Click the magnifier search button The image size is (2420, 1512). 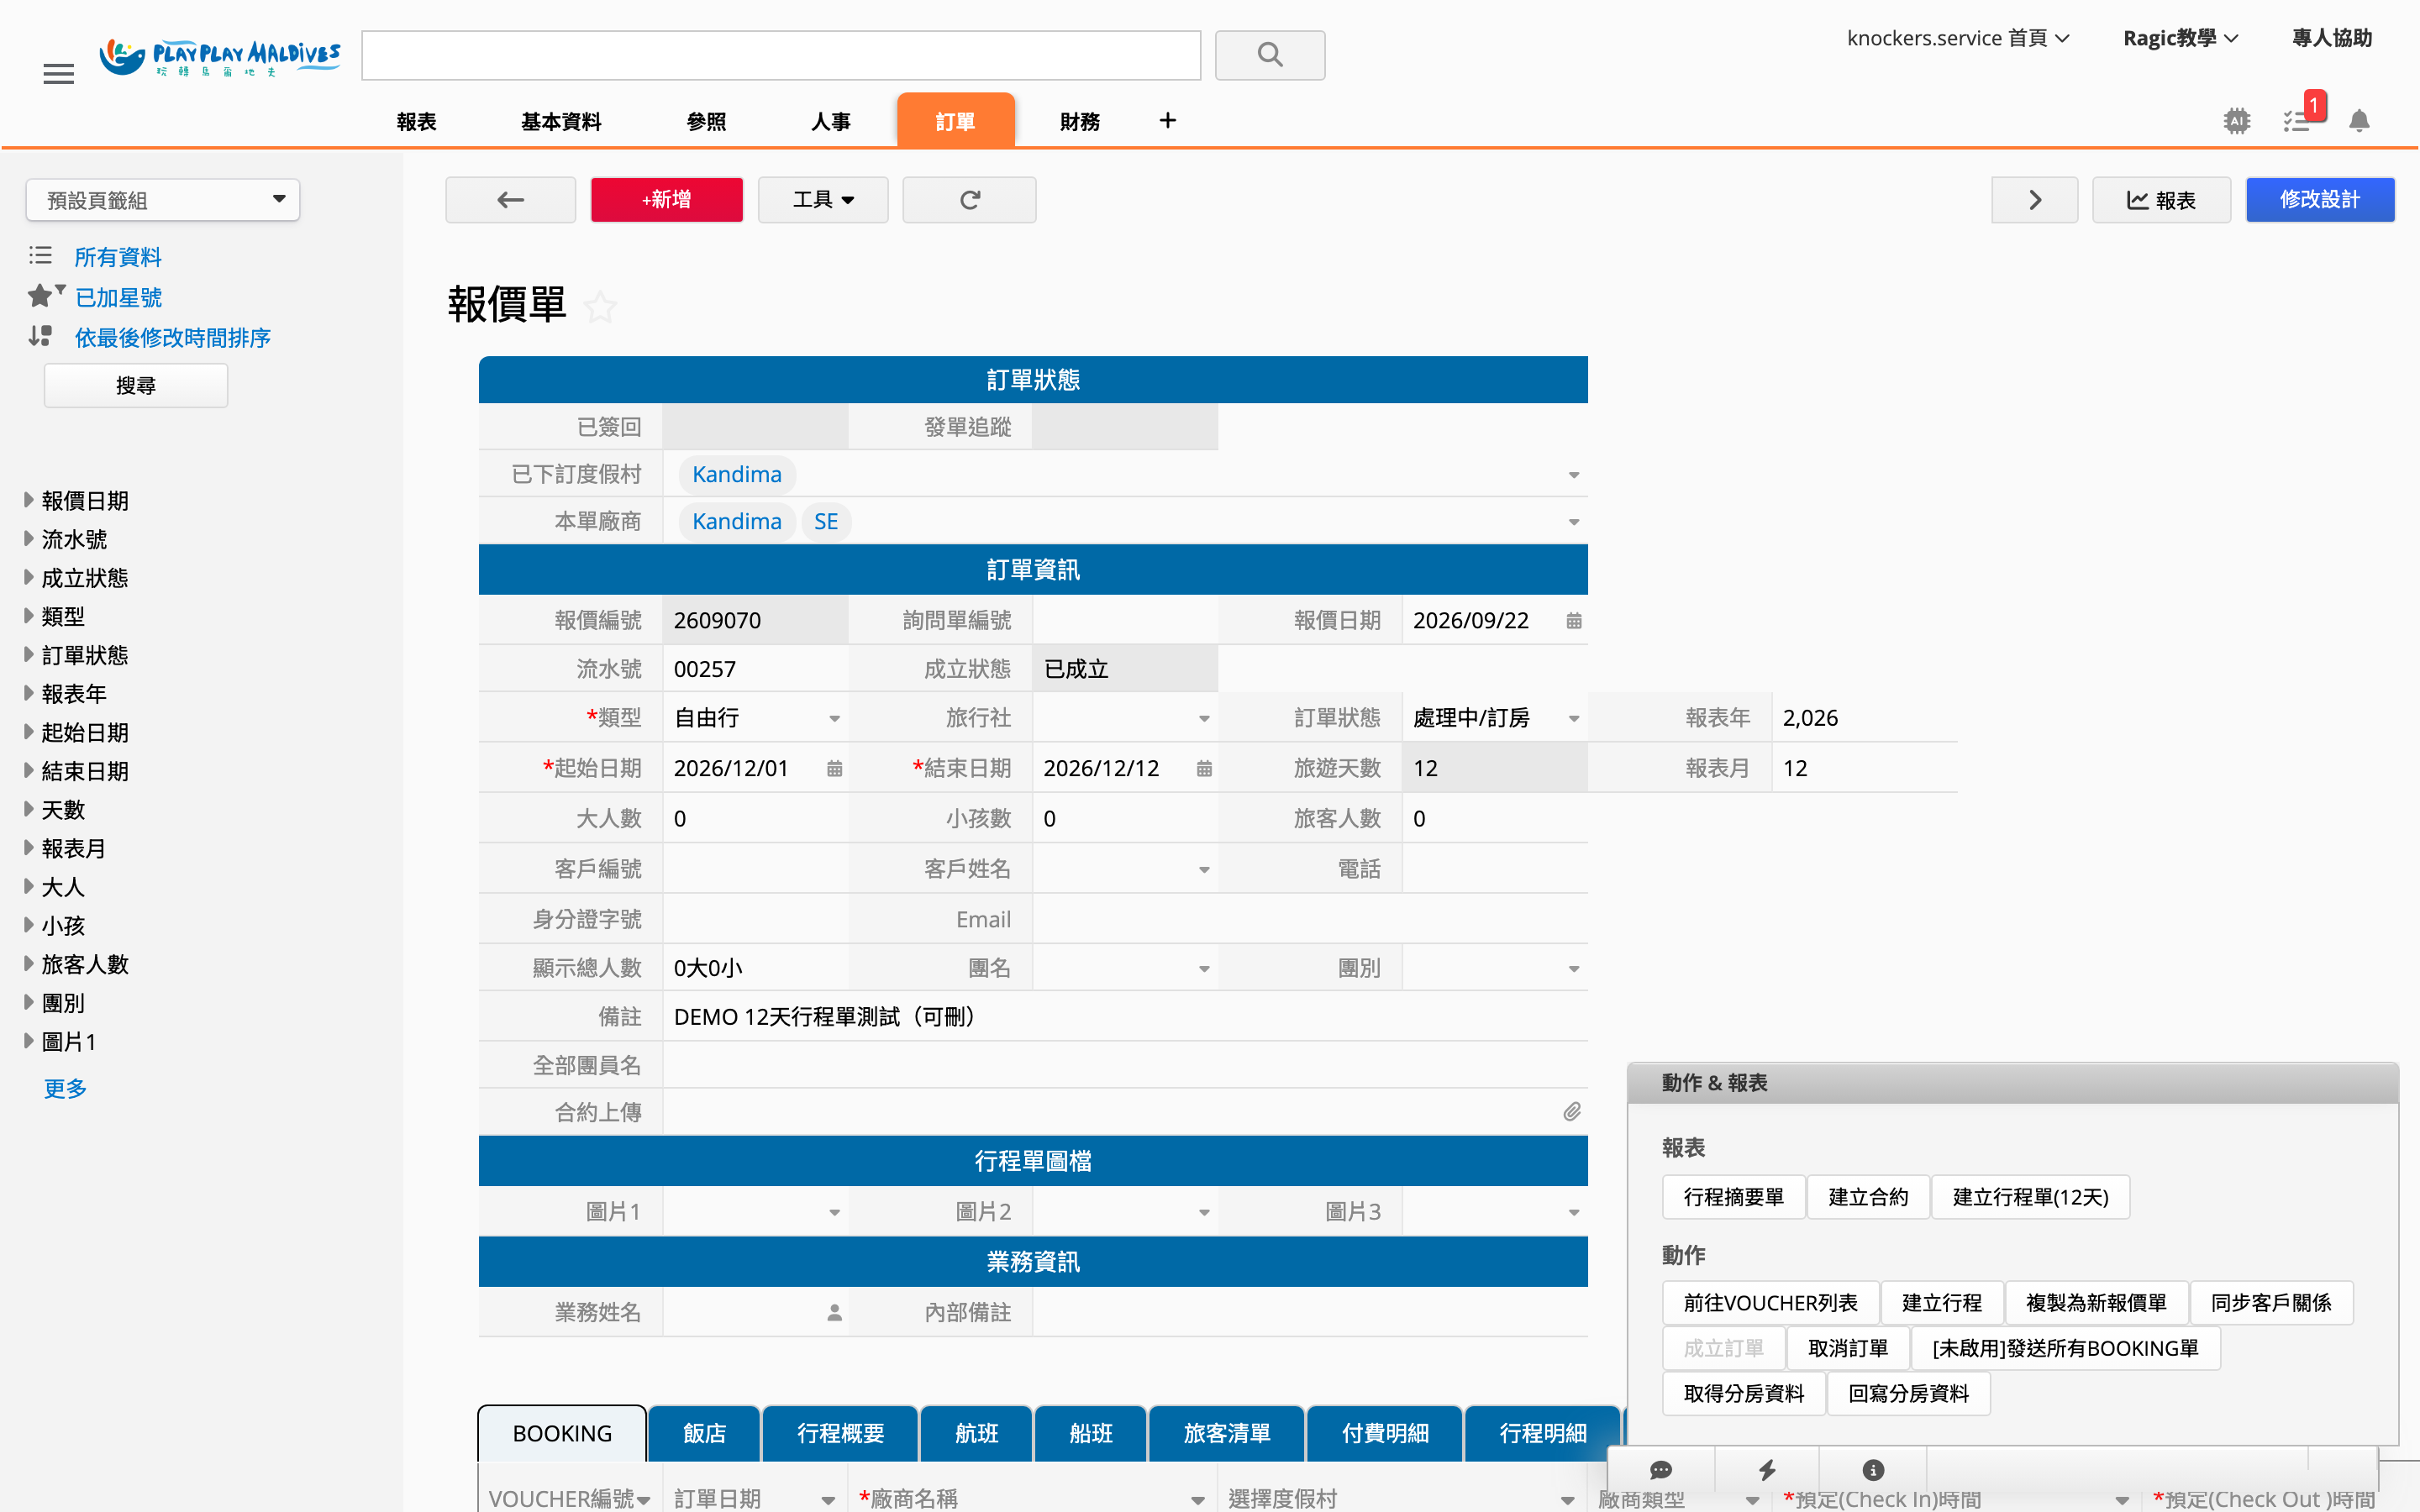(x=1270, y=55)
